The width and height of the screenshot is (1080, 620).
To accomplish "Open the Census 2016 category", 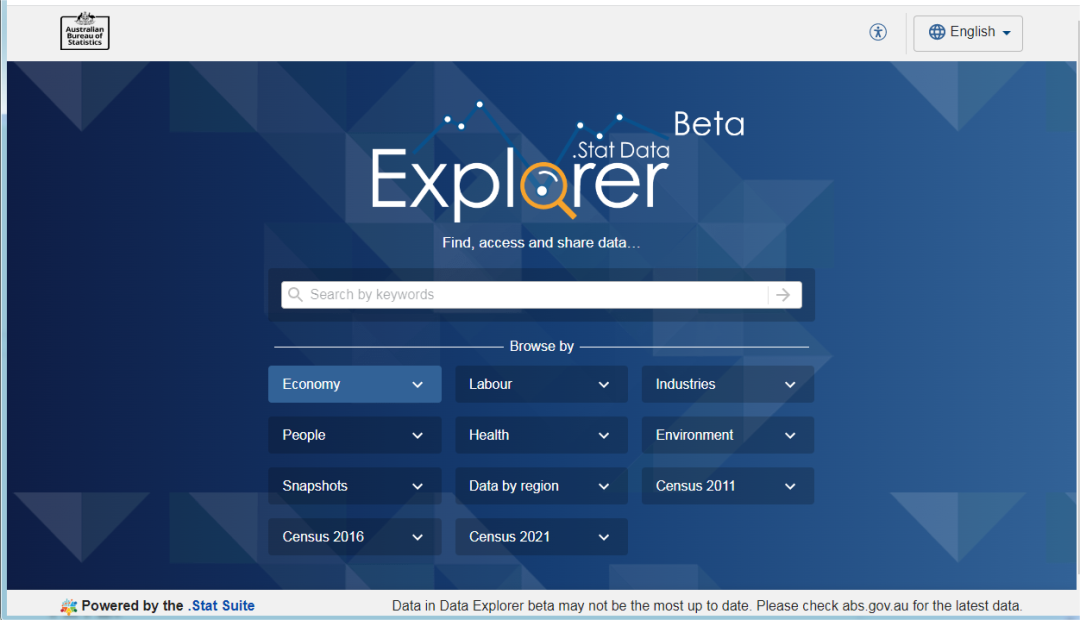I will (355, 537).
